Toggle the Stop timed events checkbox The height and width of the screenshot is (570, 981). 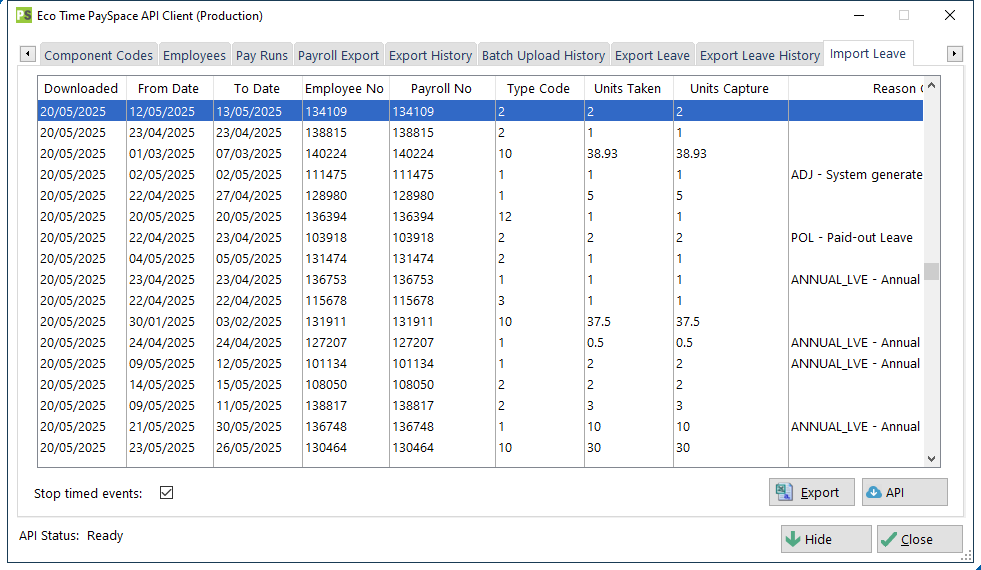[167, 493]
